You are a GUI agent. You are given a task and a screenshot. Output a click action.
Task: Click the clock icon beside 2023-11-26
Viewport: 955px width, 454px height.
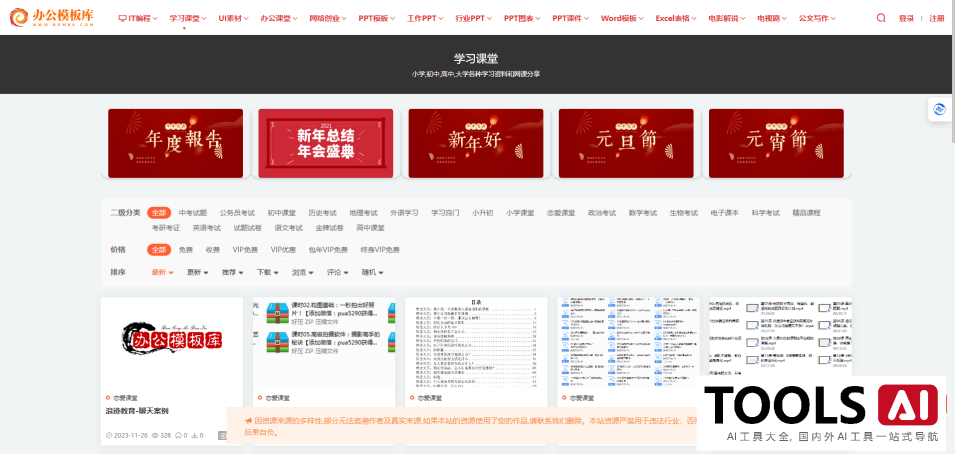[x=109, y=436]
